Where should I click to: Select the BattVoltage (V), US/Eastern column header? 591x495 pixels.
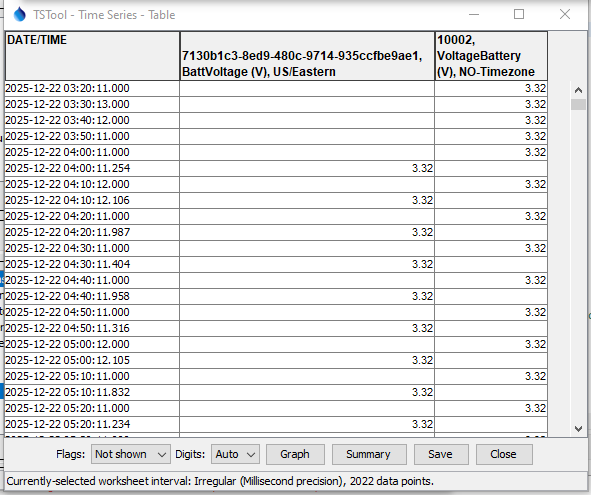[x=307, y=56]
